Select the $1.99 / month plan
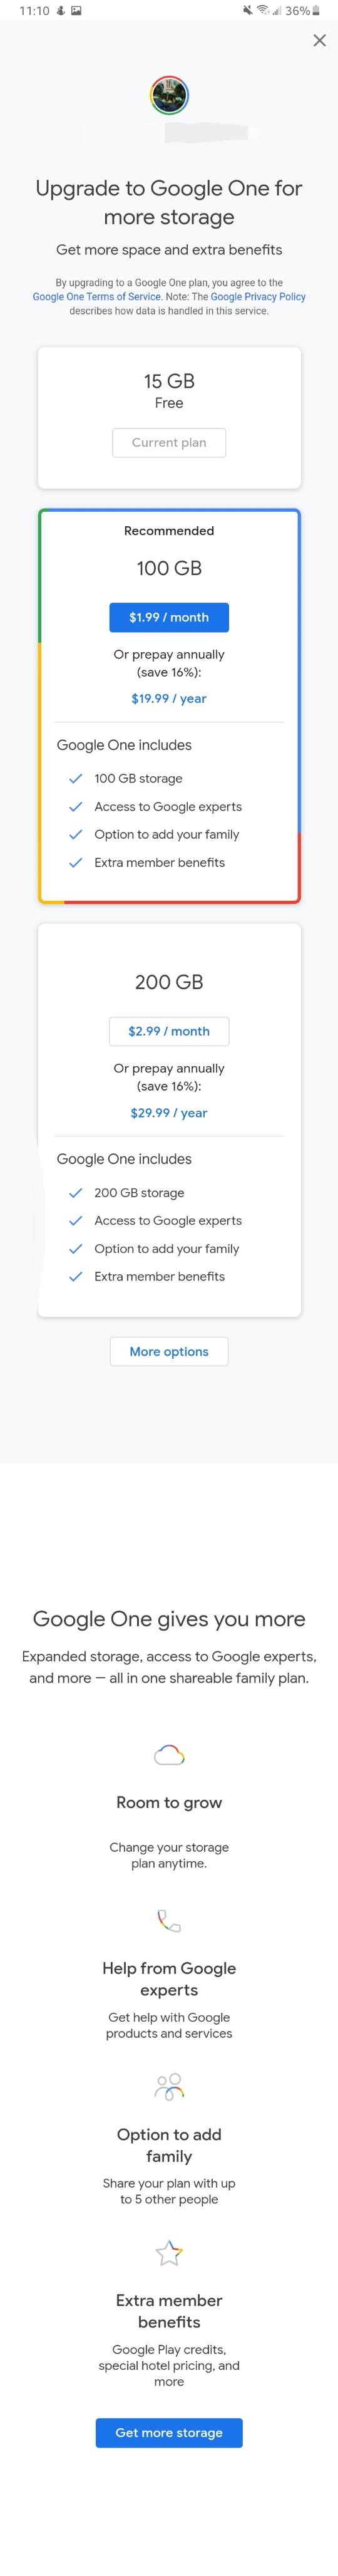Image resolution: width=338 pixels, height=2576 pixels. (x=169, y=617)
